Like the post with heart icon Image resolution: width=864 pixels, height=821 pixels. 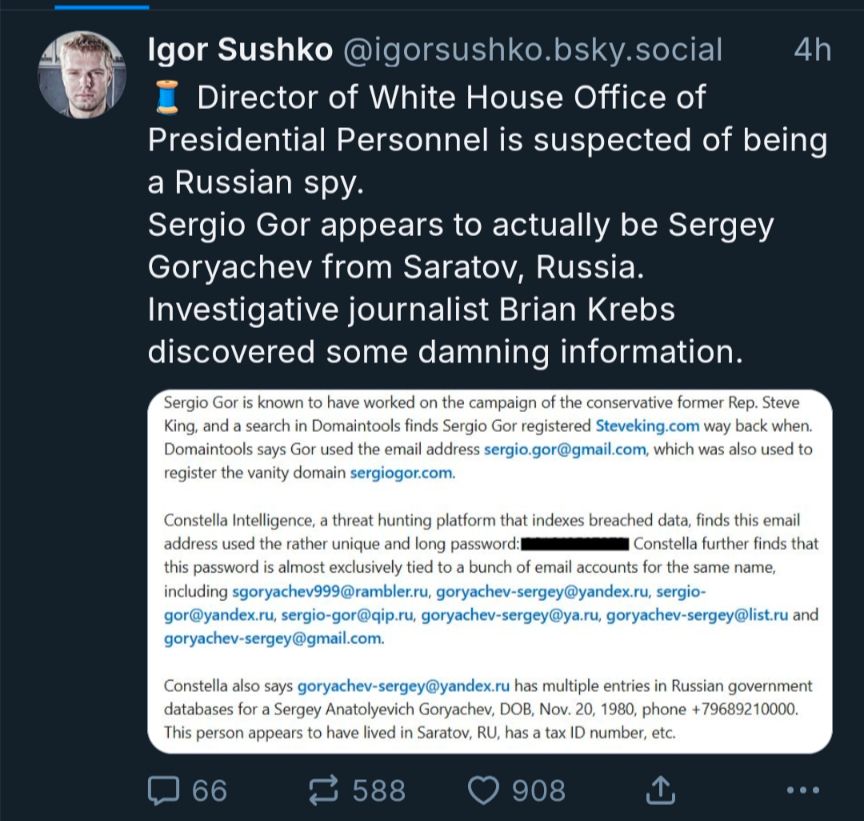click(483, 791)
